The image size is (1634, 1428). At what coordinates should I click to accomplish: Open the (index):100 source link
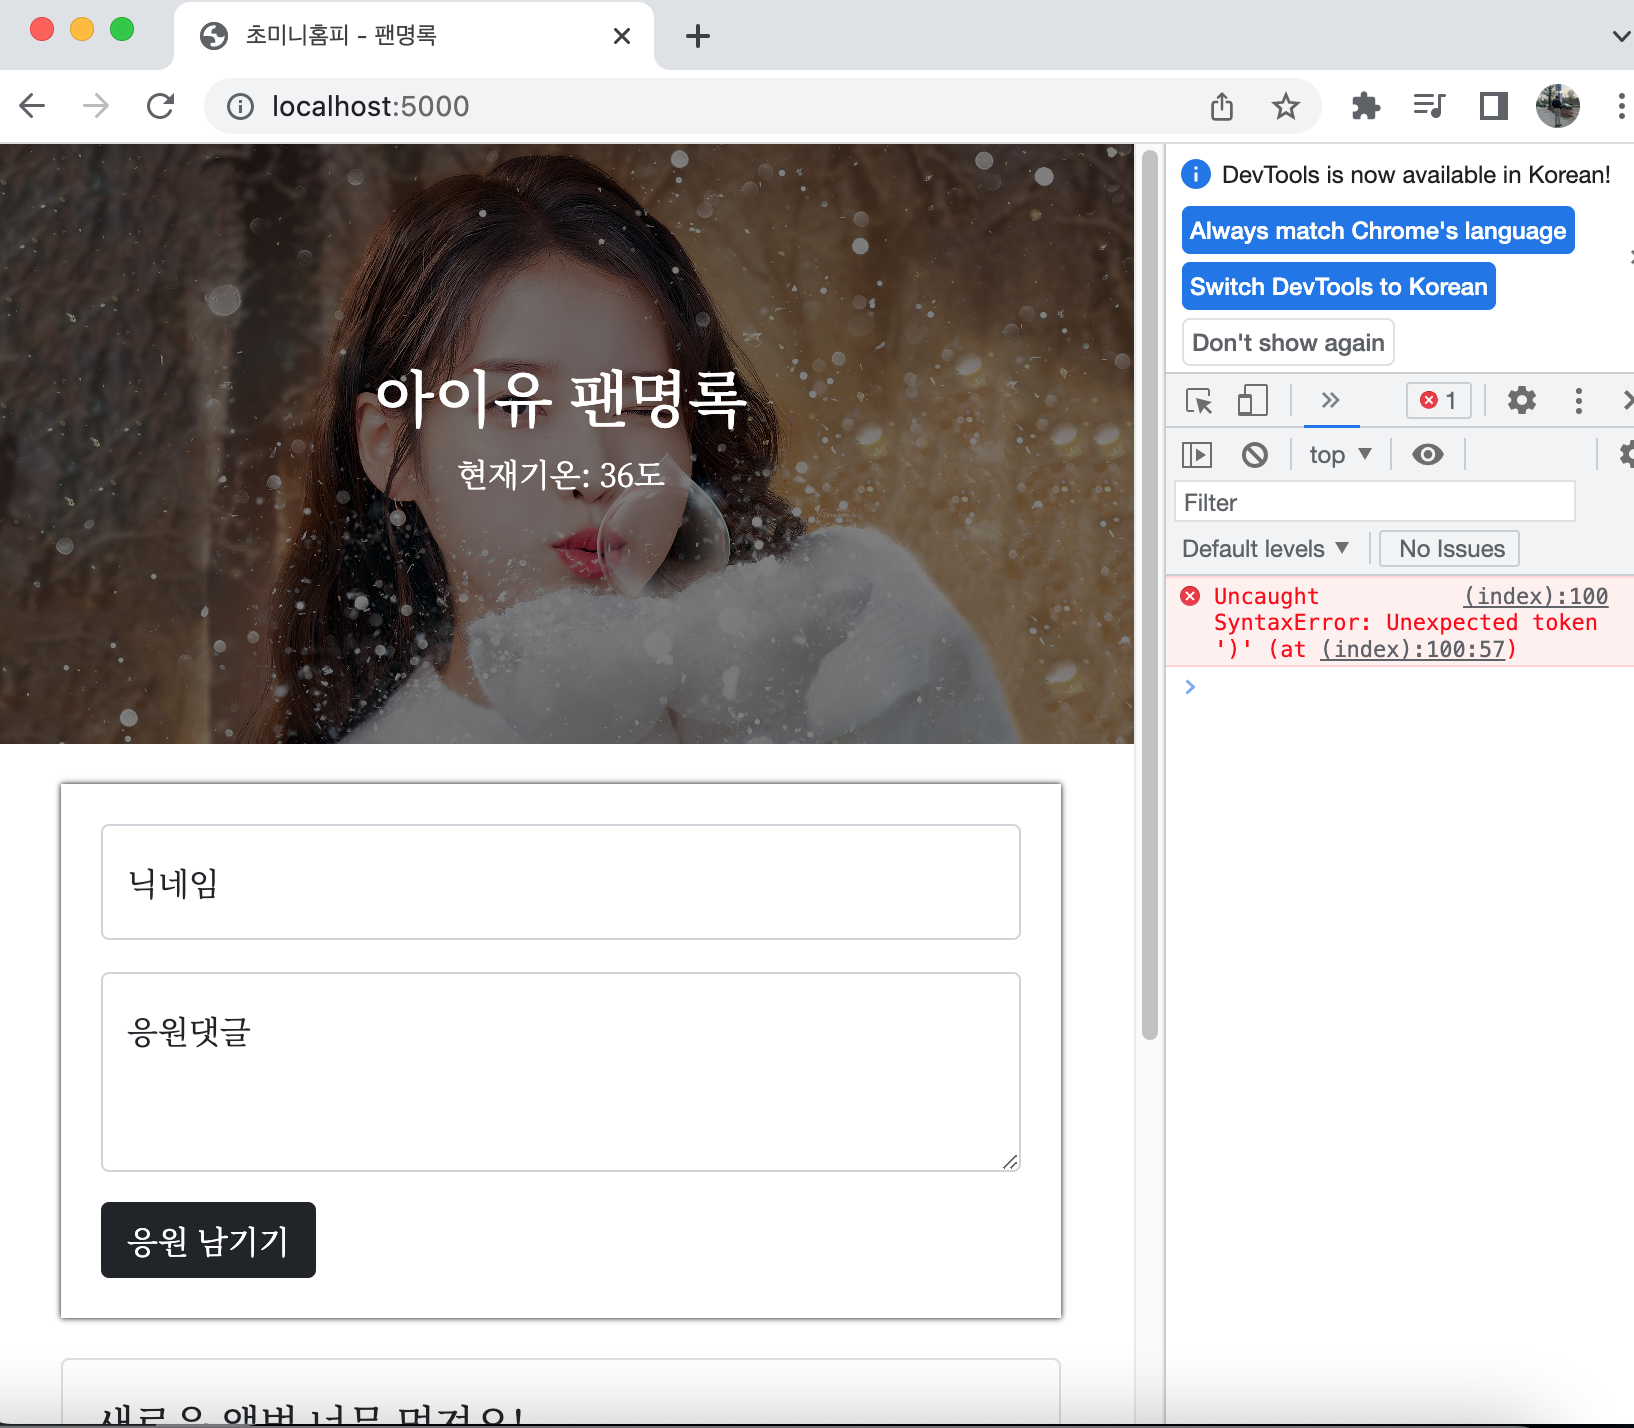[1536, 596]
